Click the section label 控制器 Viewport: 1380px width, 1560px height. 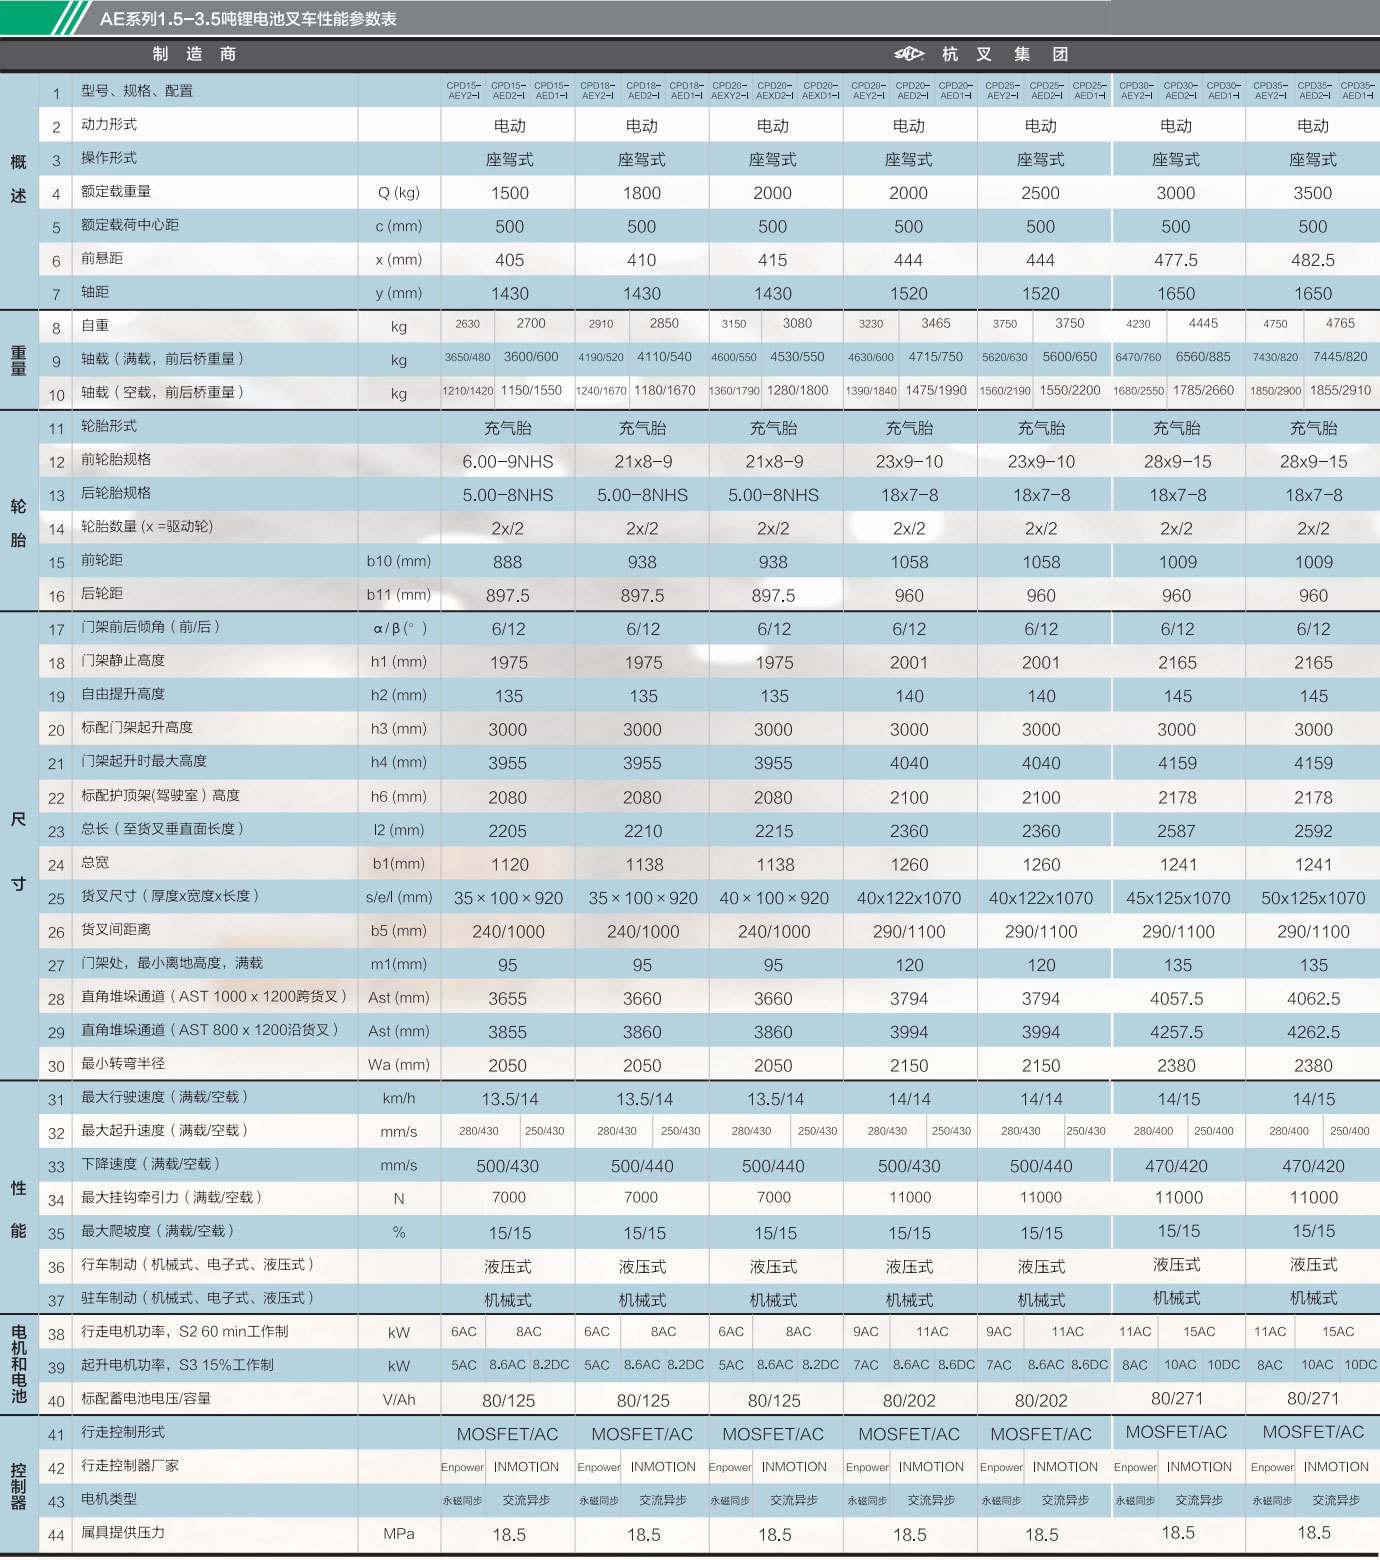[18, 1488]
